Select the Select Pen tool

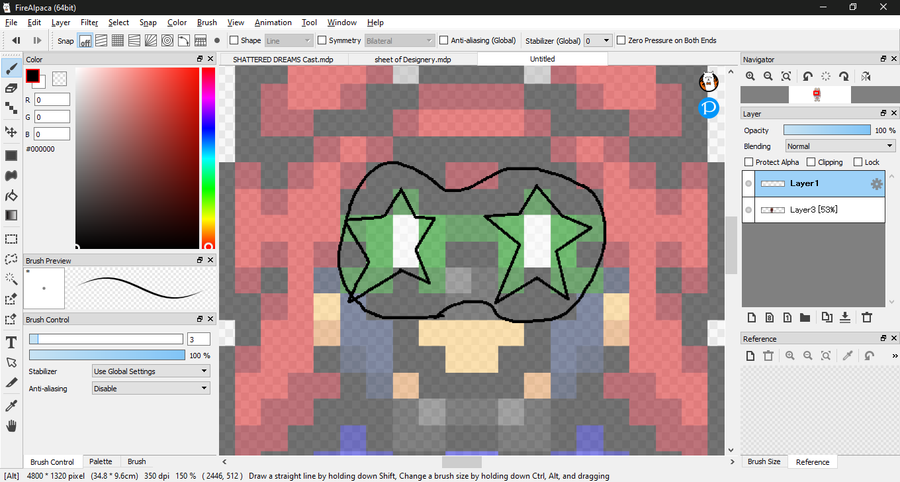(11, 299)
